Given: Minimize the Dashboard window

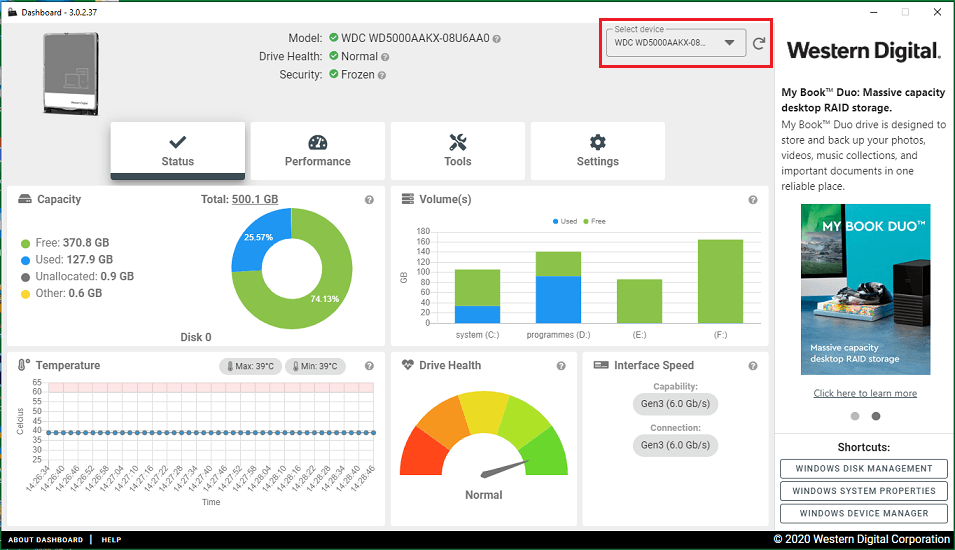Looking at the screenshot, I should [873, 12].
